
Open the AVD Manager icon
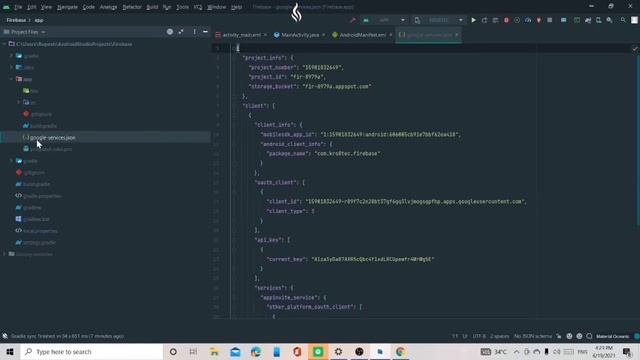[x=598, y=20]
